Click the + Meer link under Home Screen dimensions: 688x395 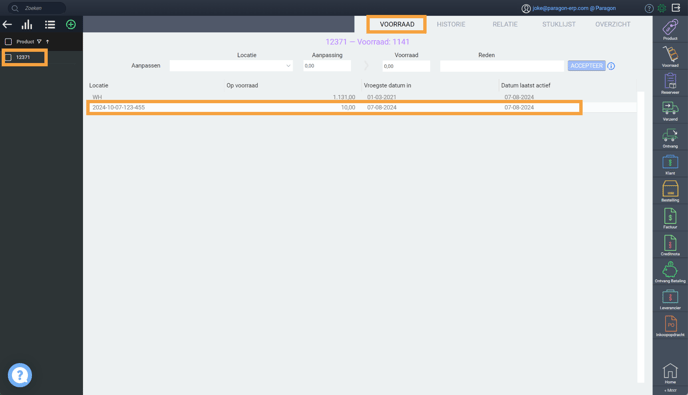pyautogui.click(x=670, y=390)
